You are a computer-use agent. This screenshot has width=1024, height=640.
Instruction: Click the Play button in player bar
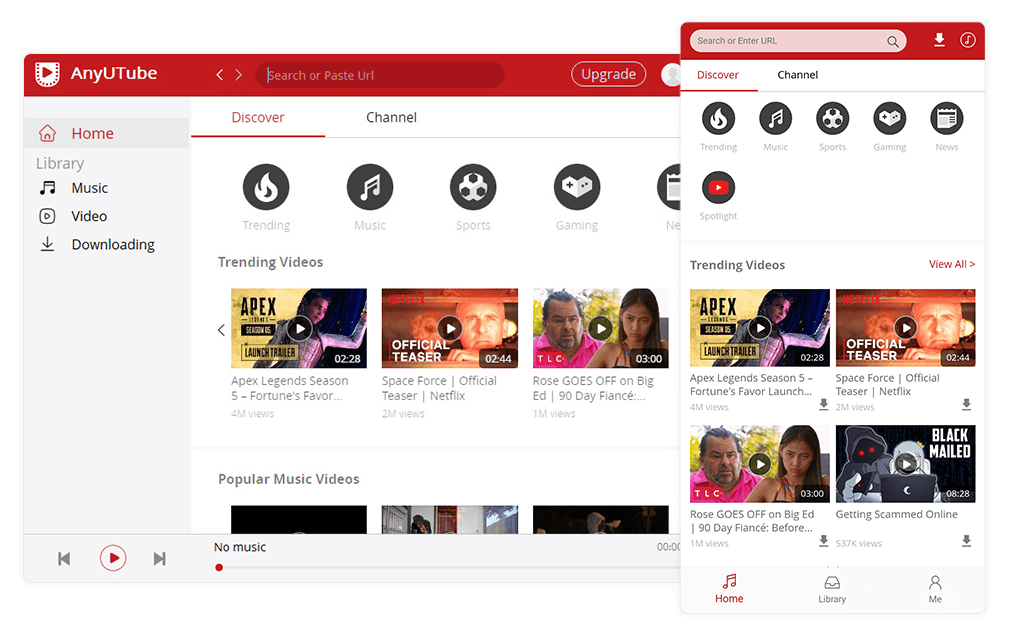tap(113, 558)
